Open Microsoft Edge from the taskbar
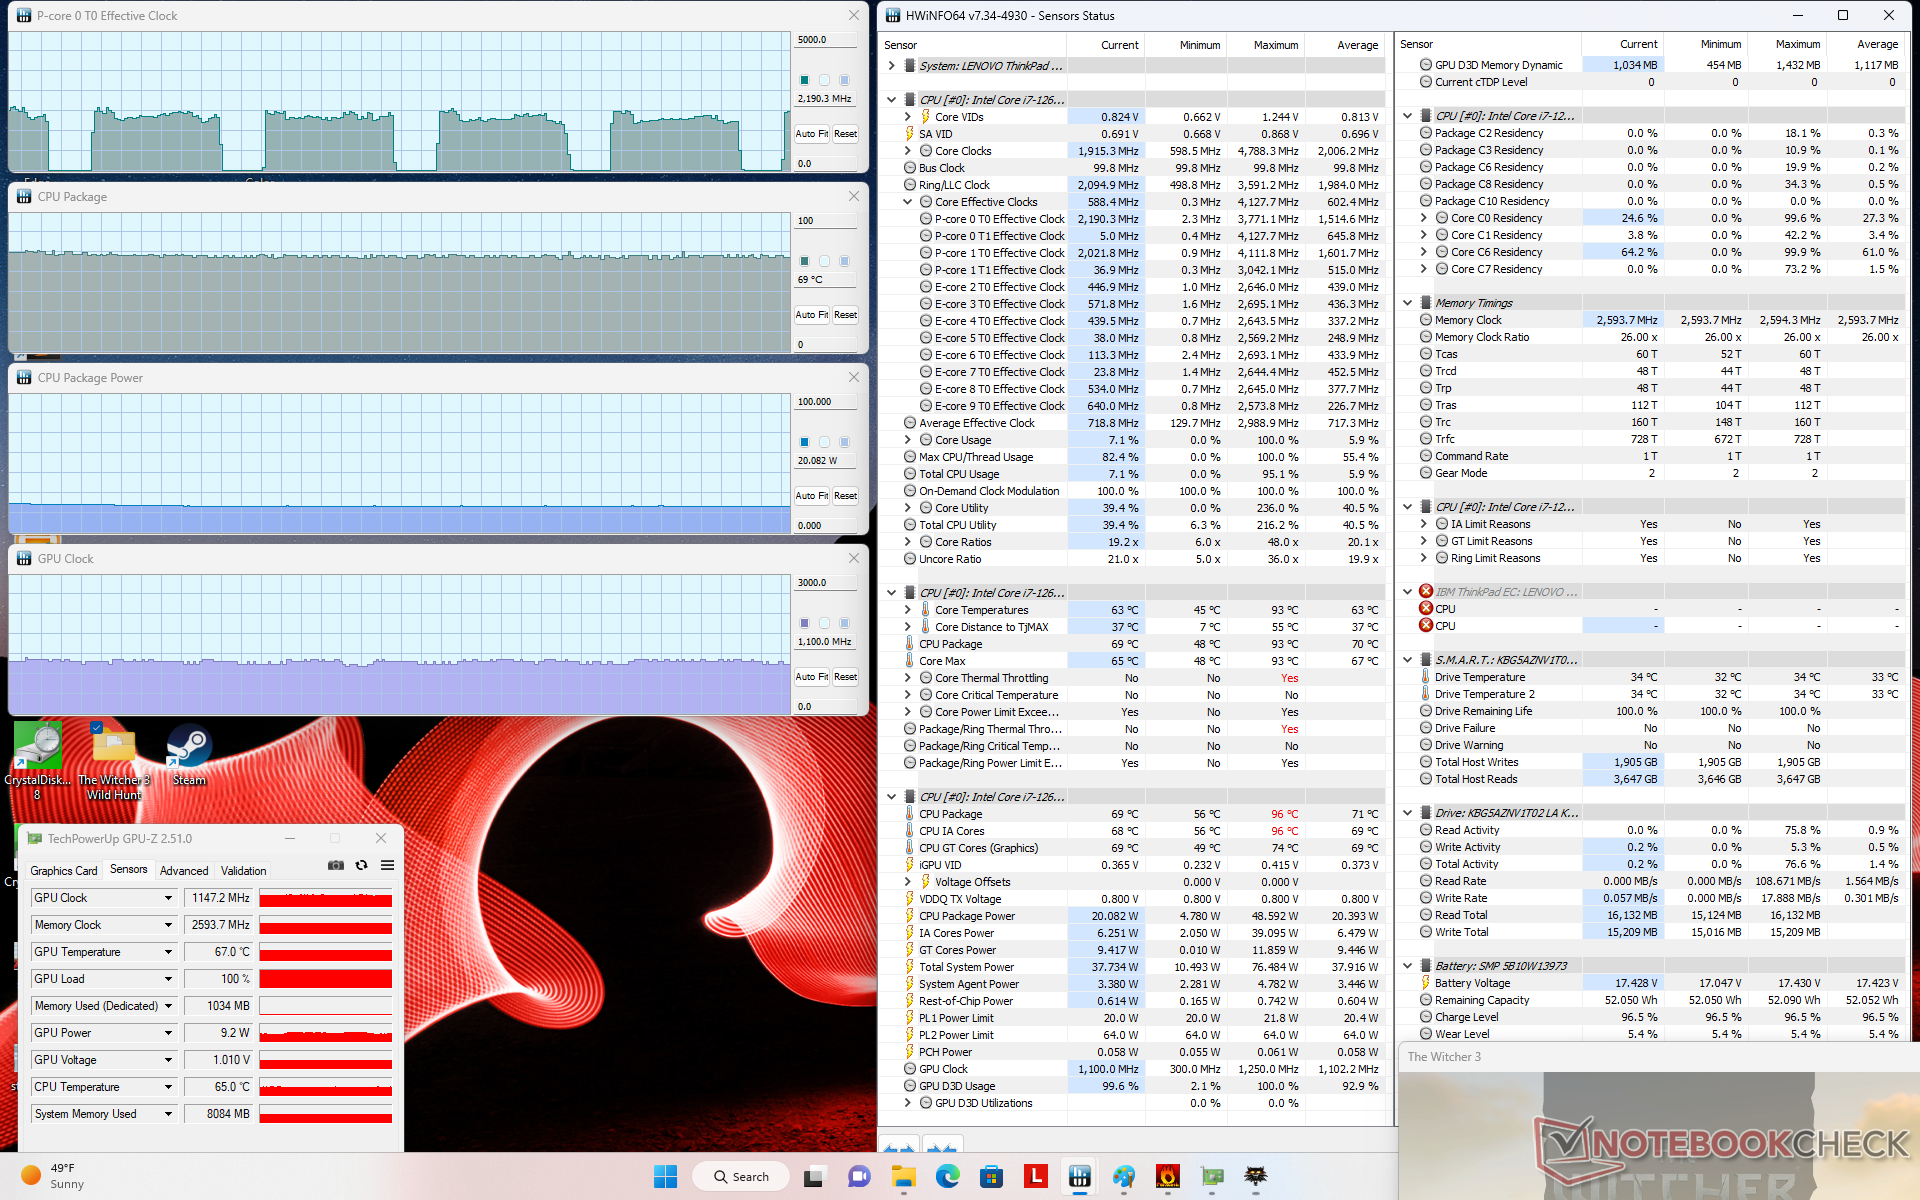 coord(947,1176)
